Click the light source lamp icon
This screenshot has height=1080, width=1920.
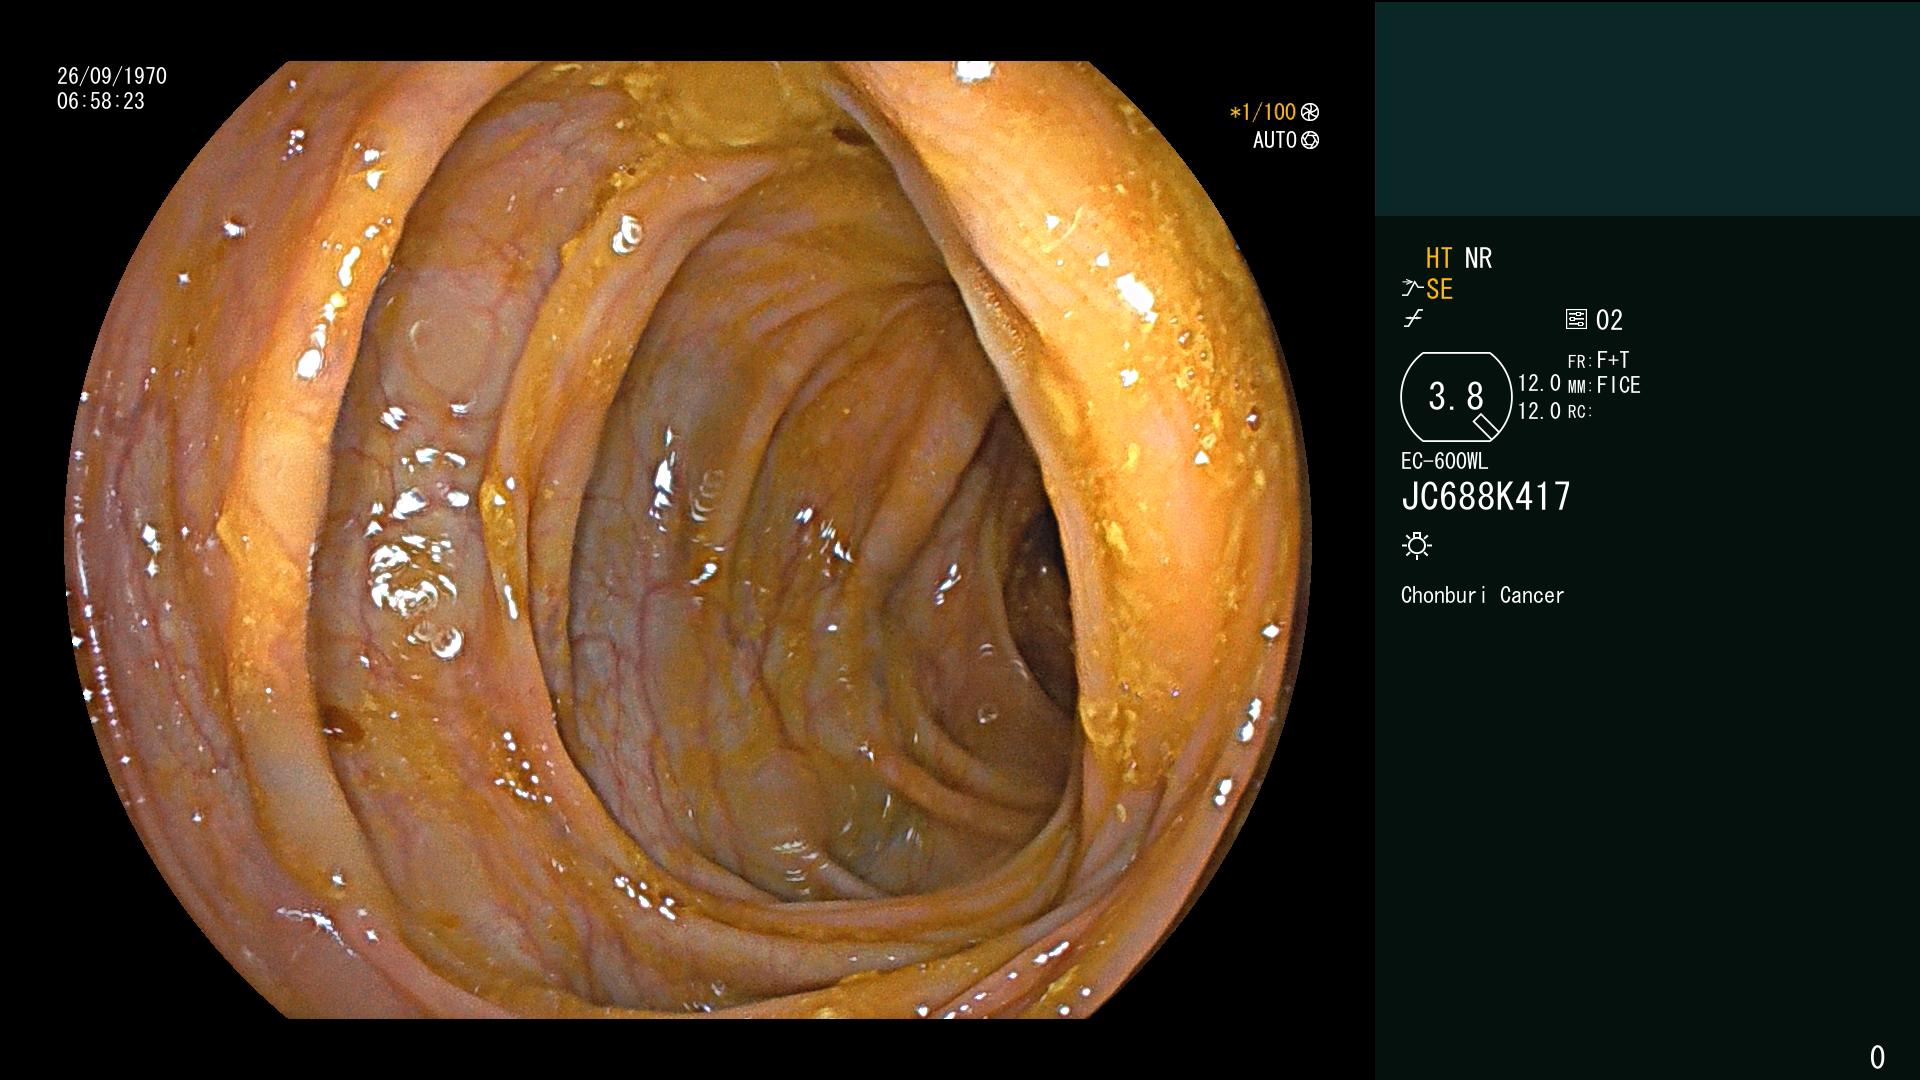[1417, 546]
